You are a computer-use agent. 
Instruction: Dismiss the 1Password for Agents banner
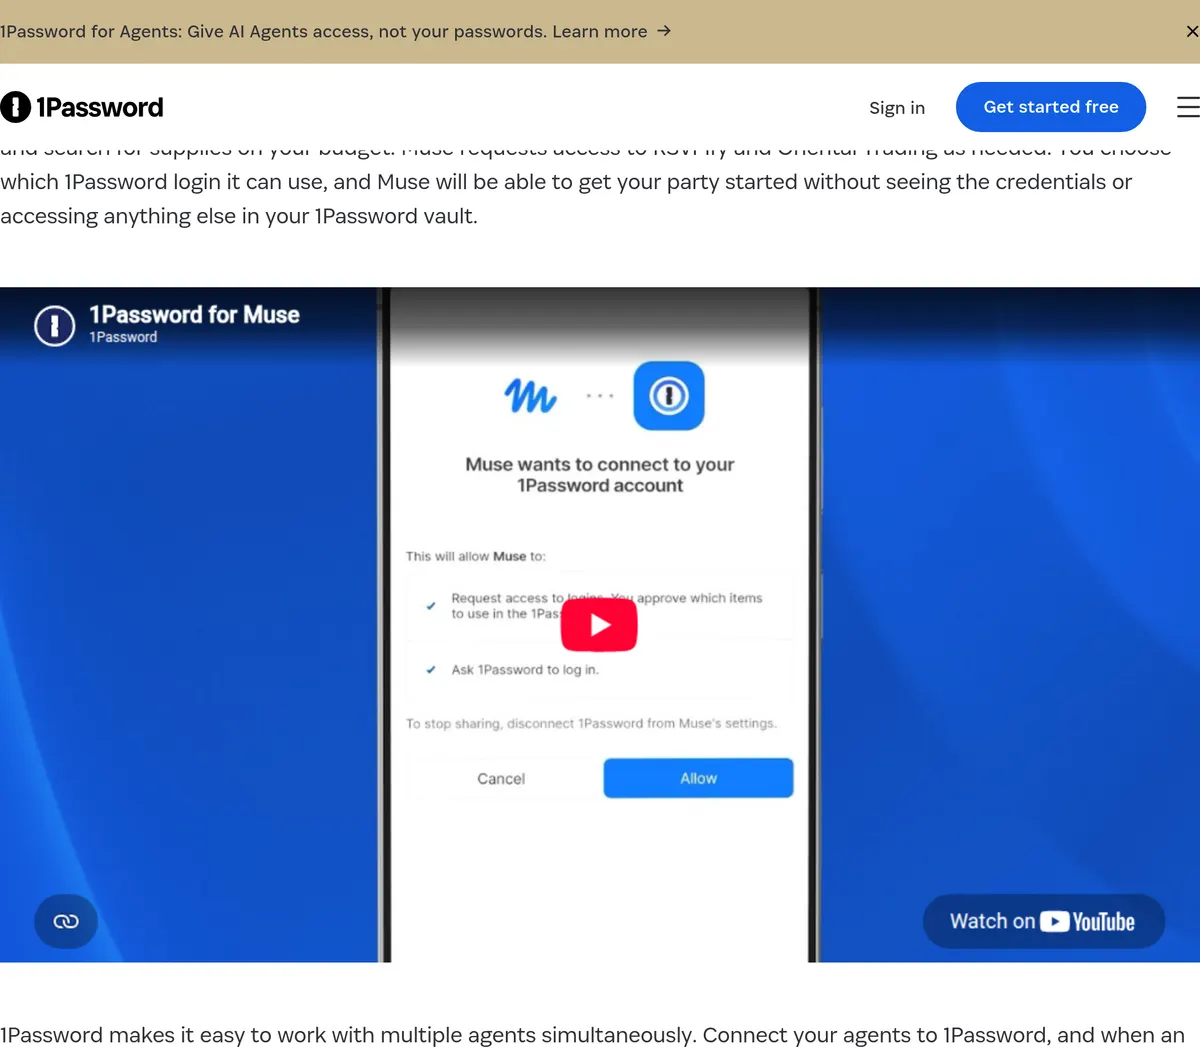[x=1191, y=32]
